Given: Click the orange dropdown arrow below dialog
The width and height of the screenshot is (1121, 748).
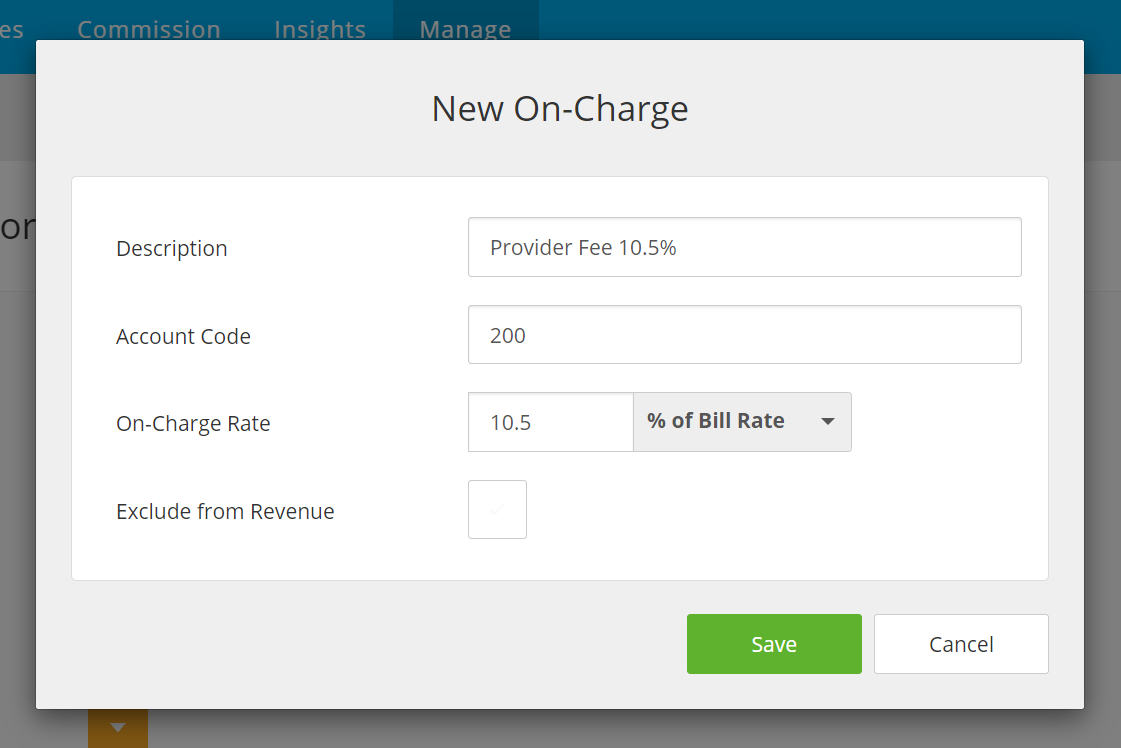Looking at the screenshot, I should click(x=118, y=728).
